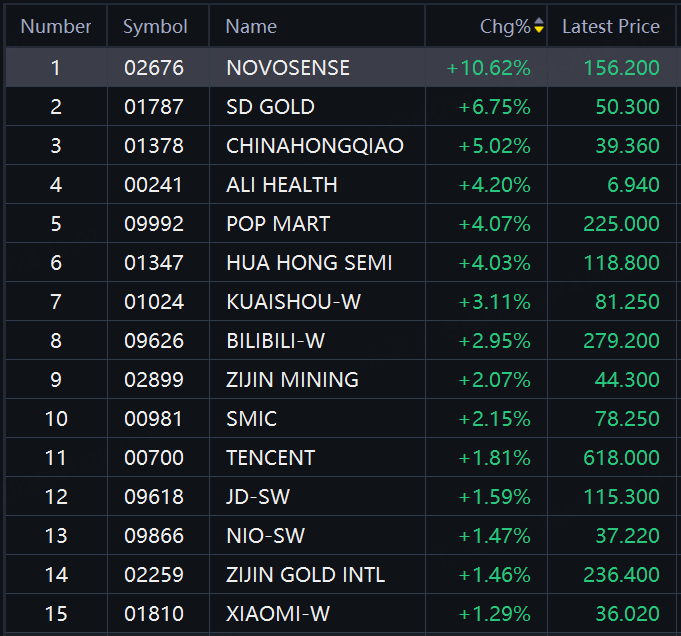The width and height of the screenshot is (681, 636).
Task: Open SMIC symbol 00981
Action: [153, 419]
